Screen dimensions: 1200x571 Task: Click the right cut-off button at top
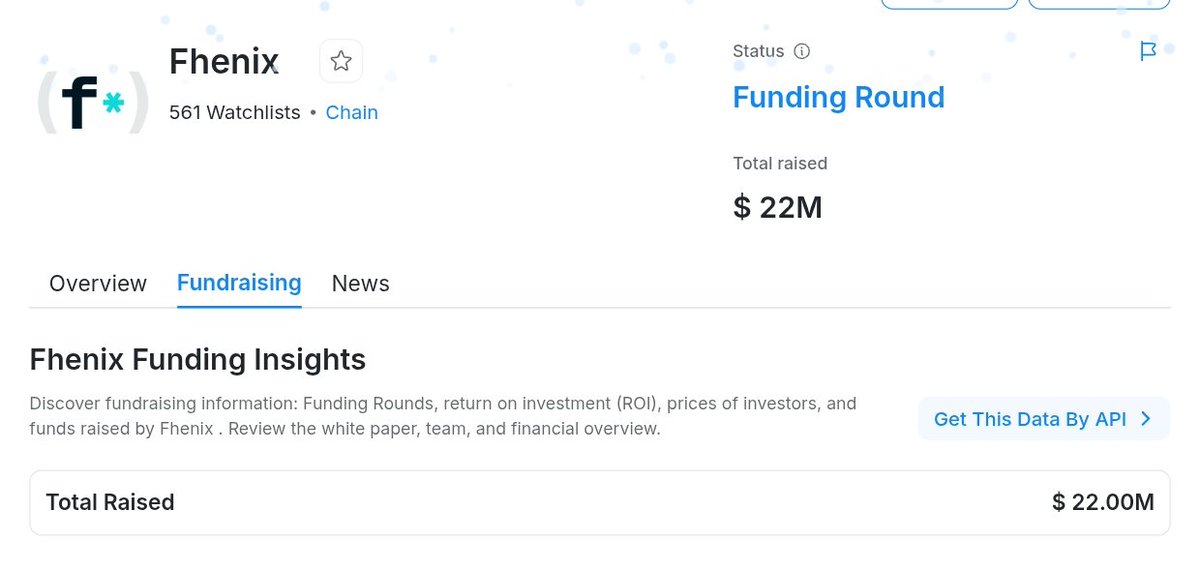tap(1099, 3)
